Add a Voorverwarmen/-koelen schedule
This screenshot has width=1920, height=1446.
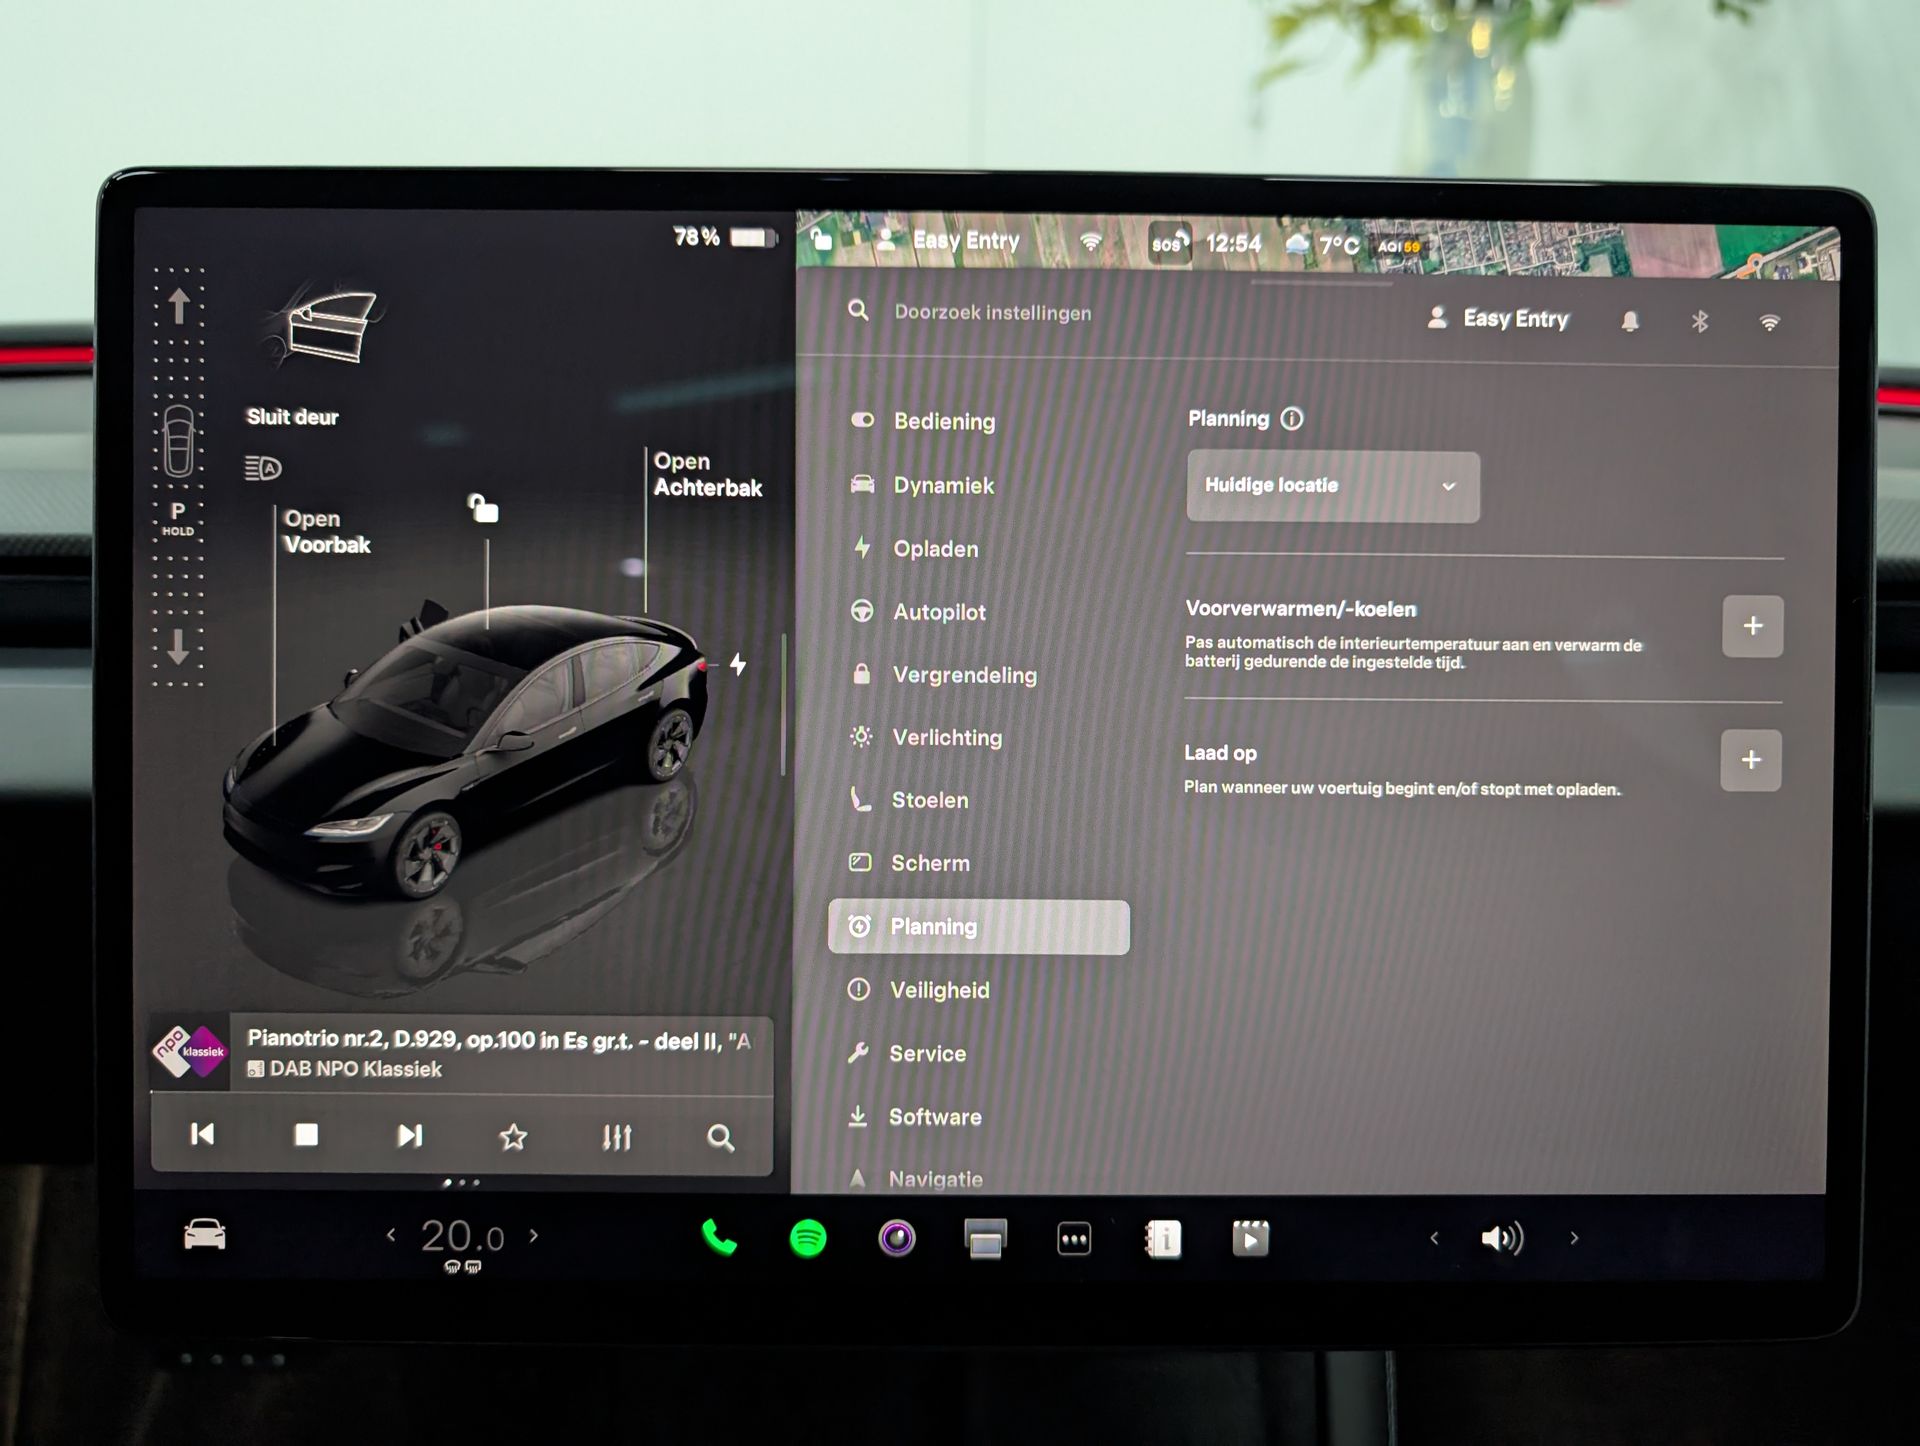click(1752, 626)
